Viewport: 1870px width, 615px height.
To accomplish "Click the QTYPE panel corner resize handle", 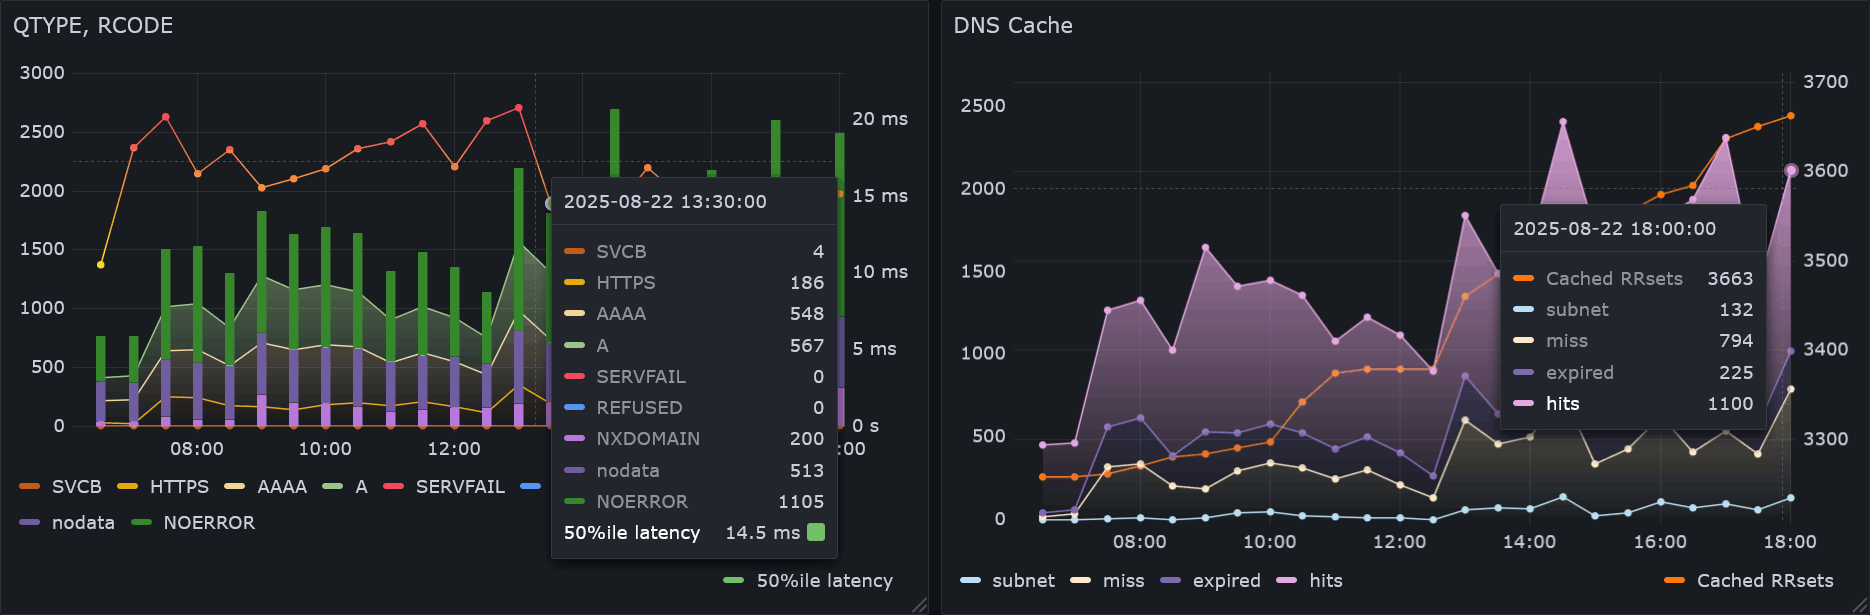I will click(919, 605).
